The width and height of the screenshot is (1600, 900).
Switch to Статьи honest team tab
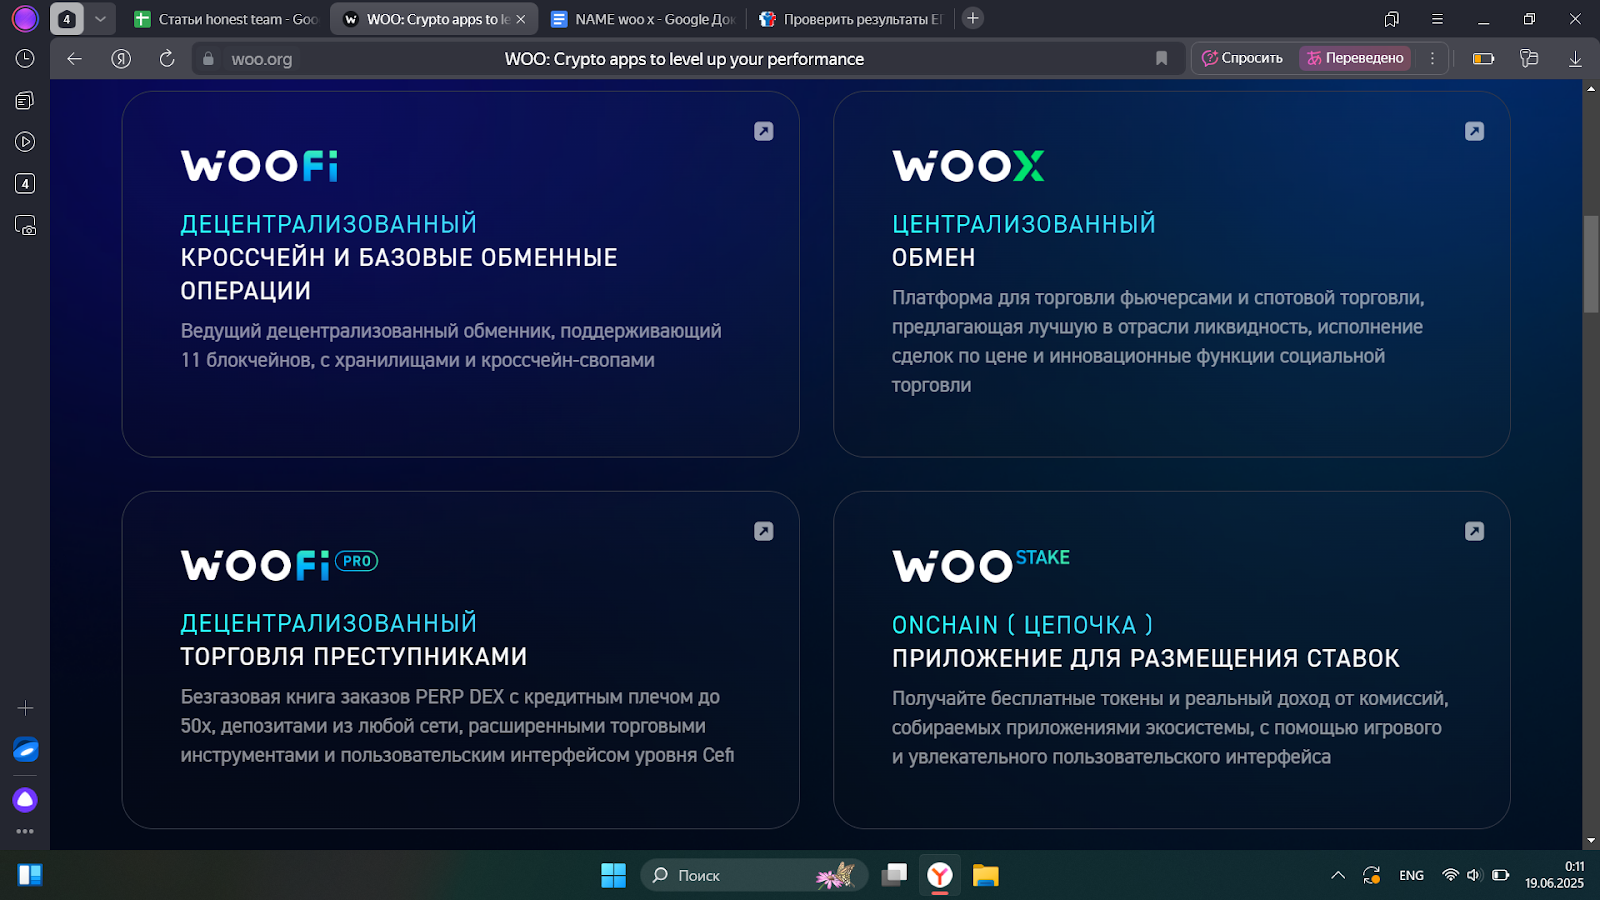[227, 19]
